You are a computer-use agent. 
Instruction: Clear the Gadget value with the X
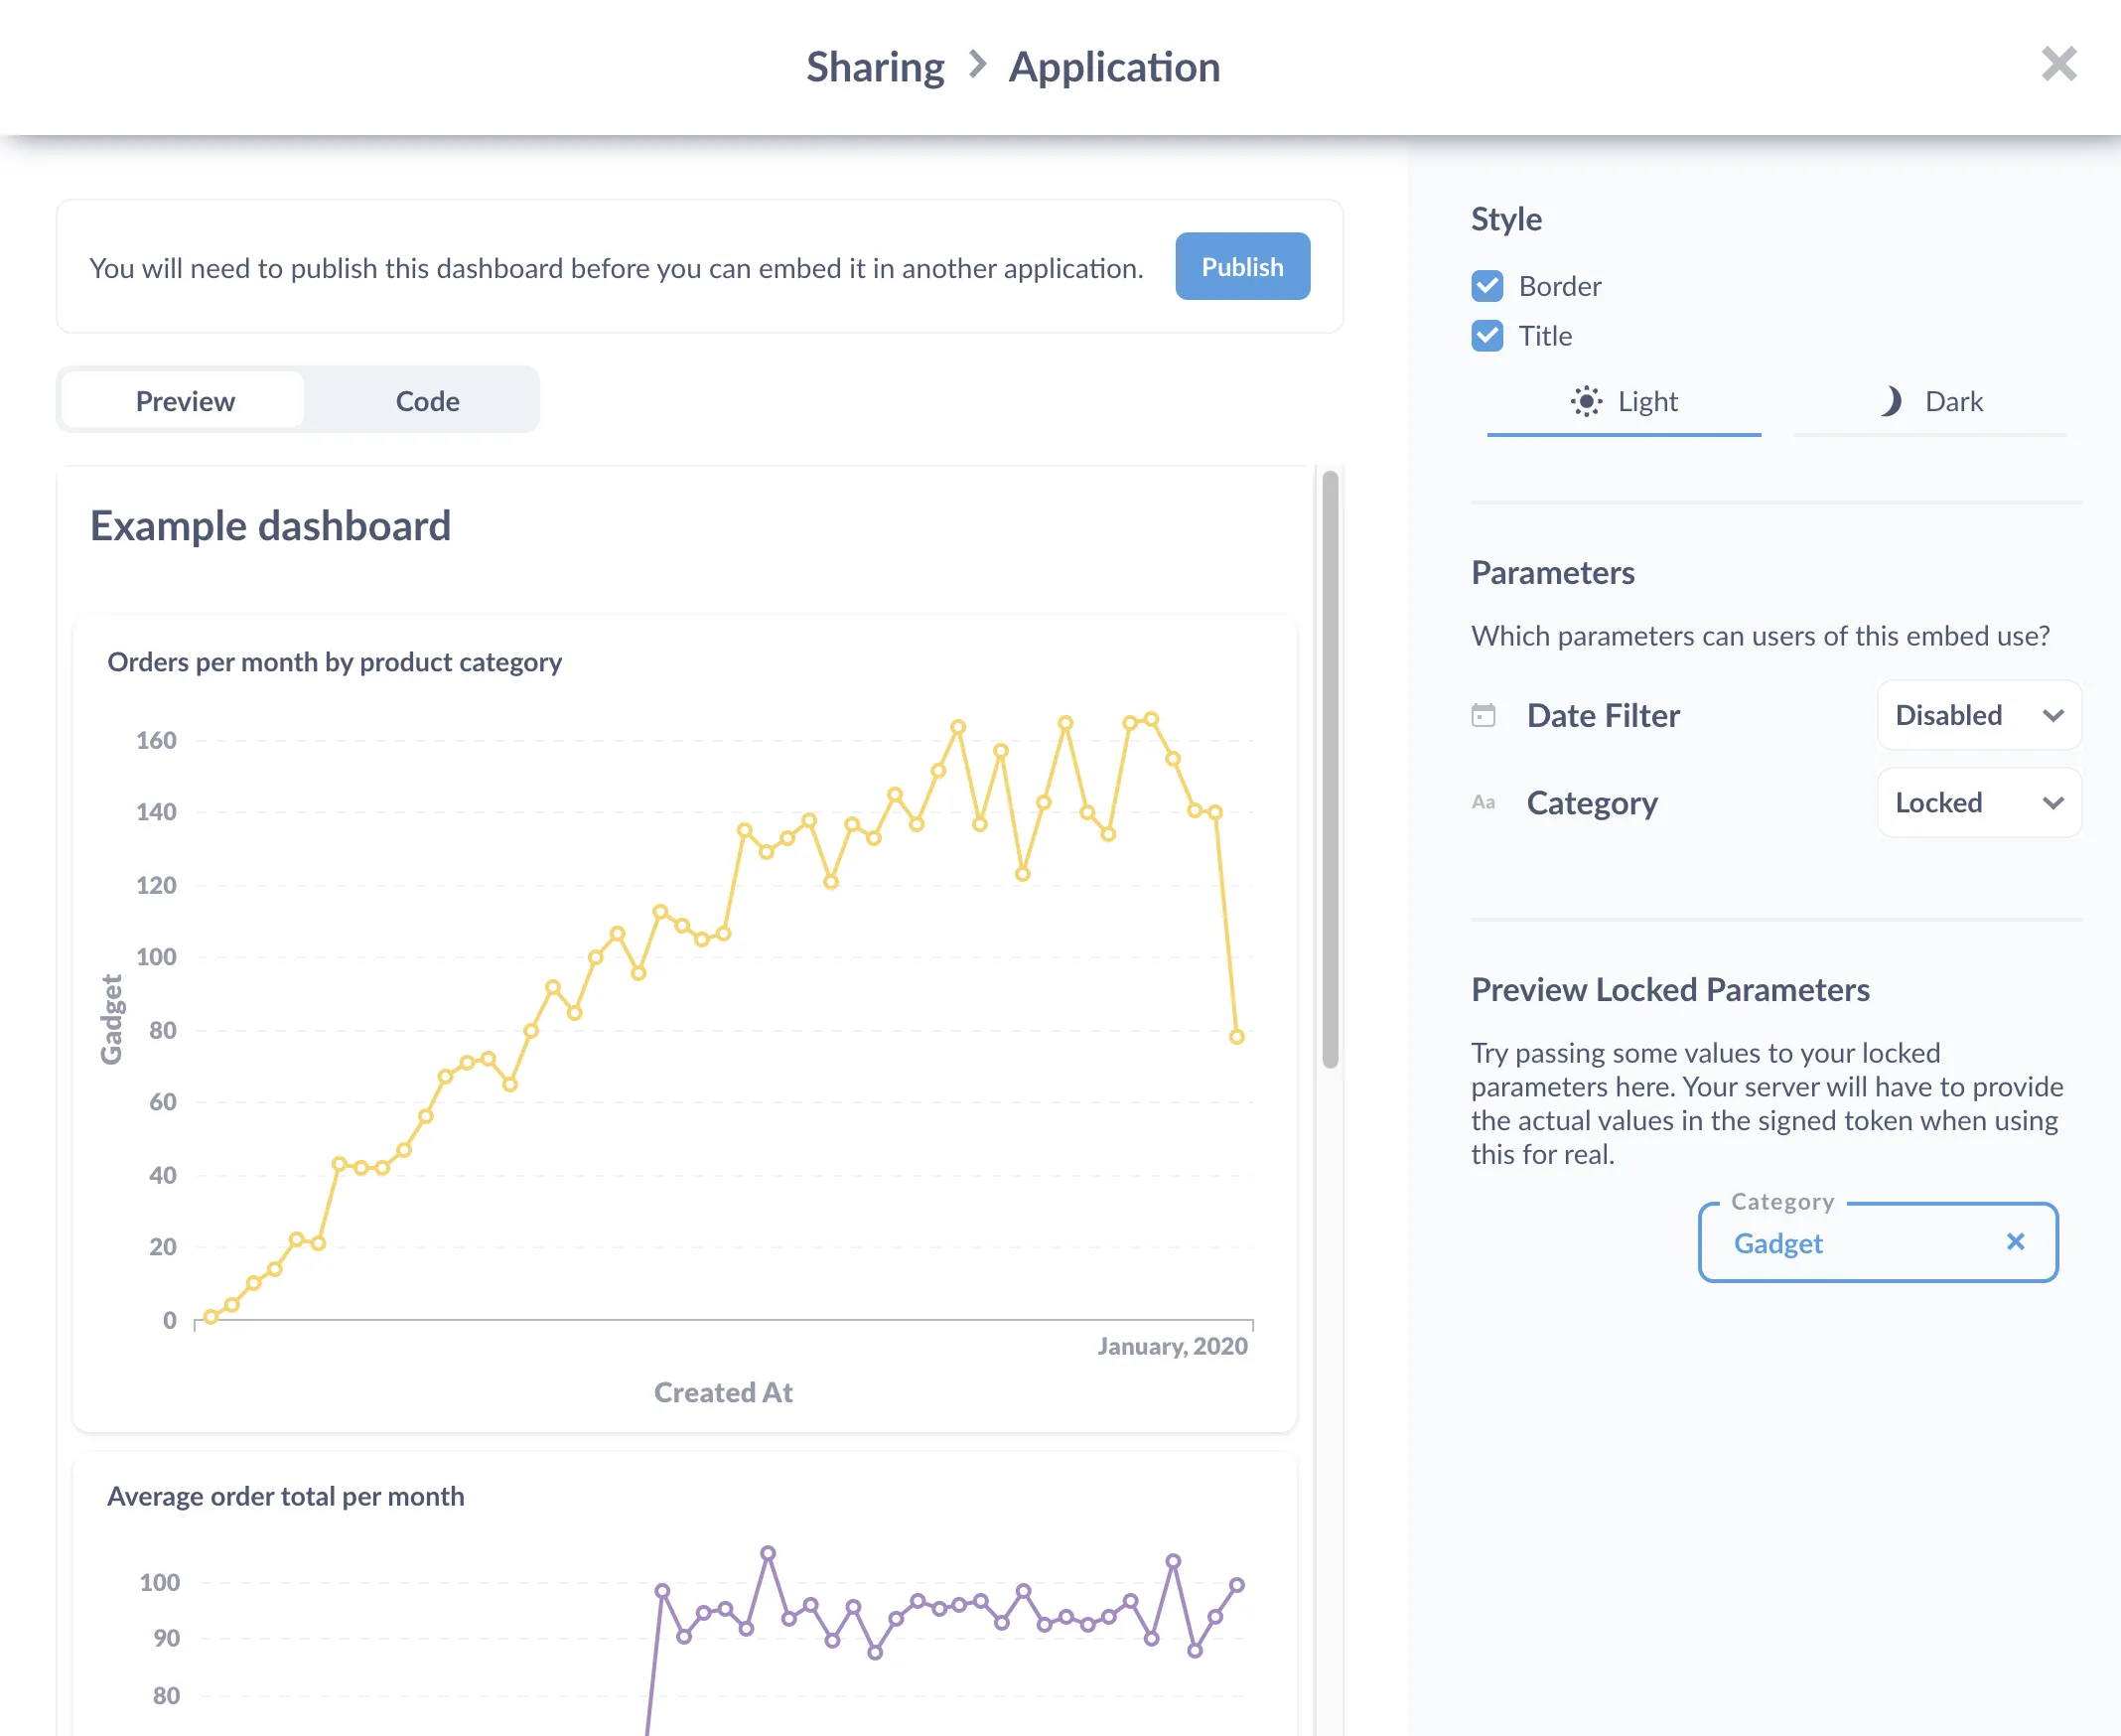pos(2015,1241)
